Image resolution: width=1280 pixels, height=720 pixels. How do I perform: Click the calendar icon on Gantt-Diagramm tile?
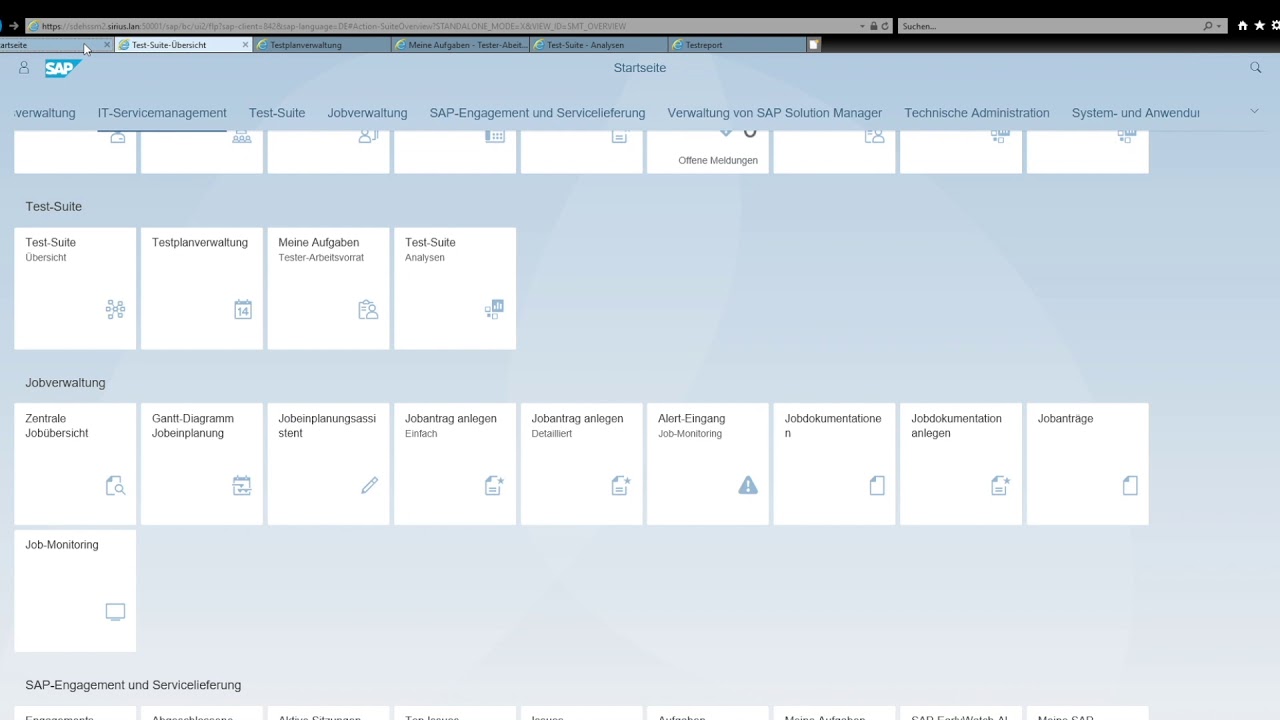click(x=242, y=485)
